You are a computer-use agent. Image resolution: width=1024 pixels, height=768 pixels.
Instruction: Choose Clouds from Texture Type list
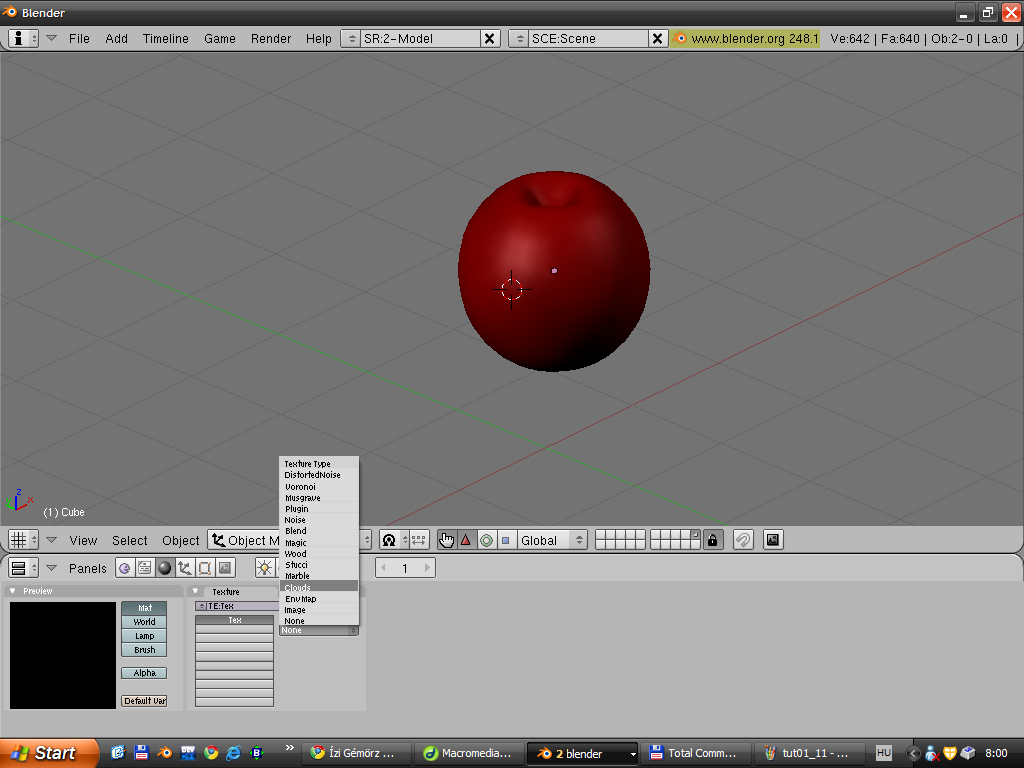click(318, 587)
